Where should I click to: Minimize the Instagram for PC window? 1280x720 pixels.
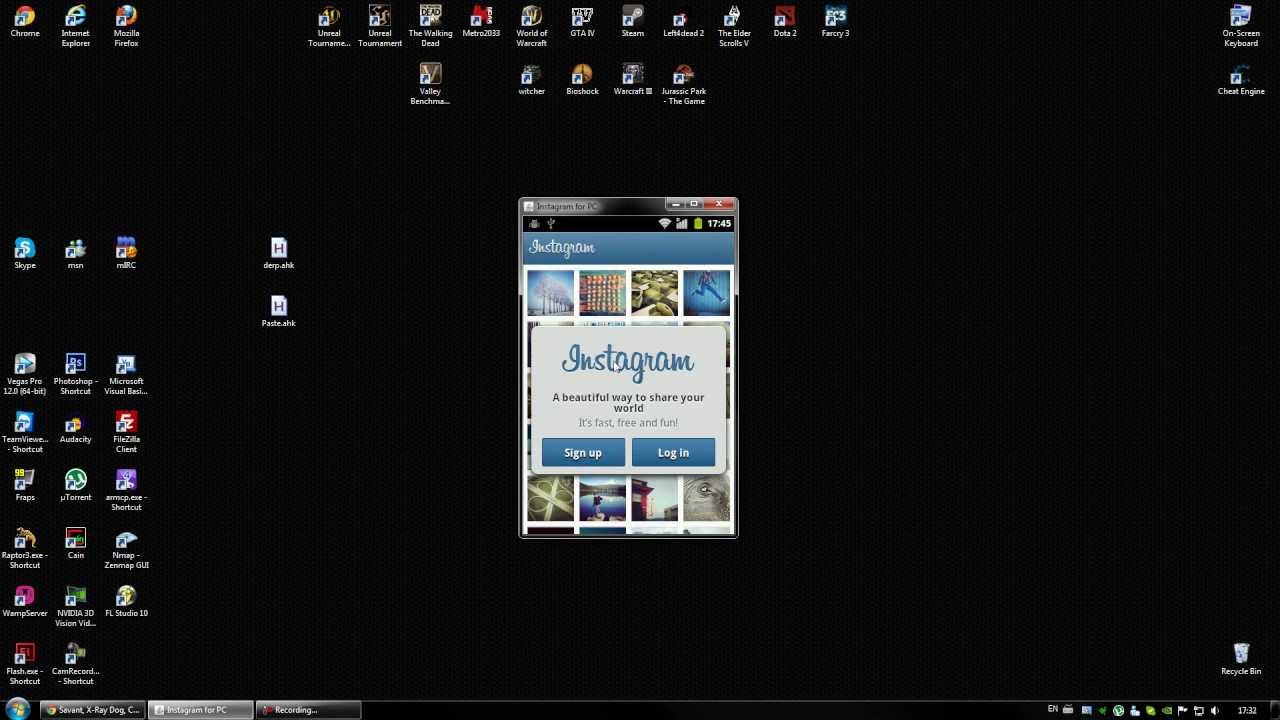click(x=676, y=204)
